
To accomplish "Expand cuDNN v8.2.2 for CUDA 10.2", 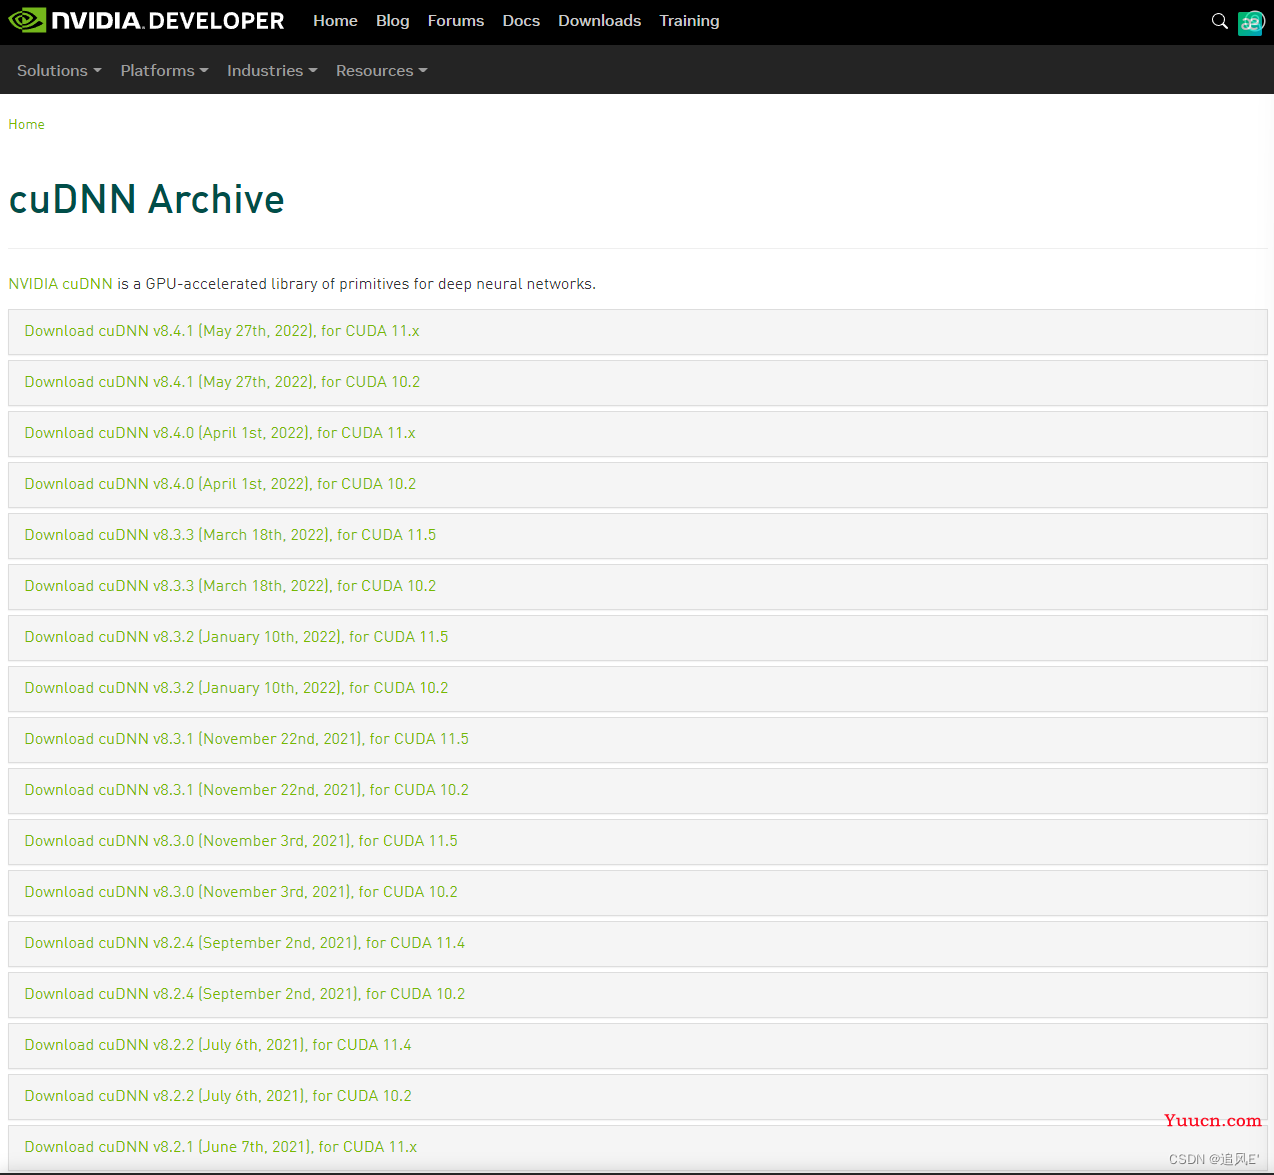I will 637,1097.
